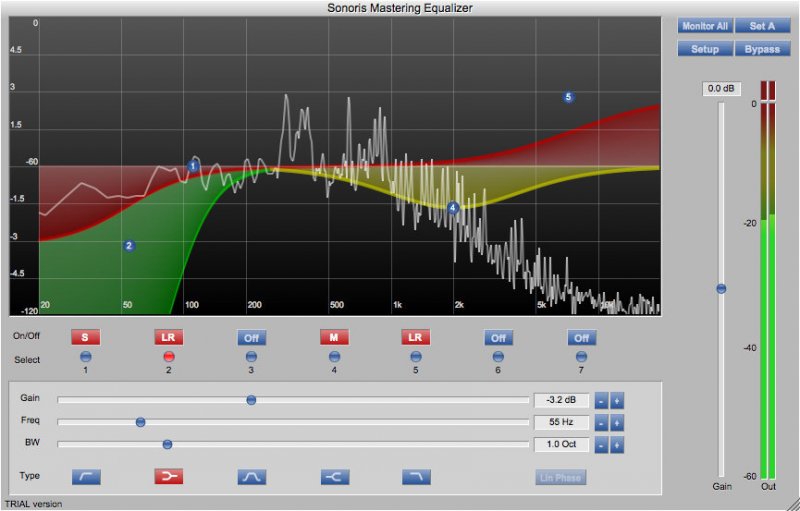The image size is (800, 511).
Task: Choose the bell peak filter type
Action: pos(251,477)
